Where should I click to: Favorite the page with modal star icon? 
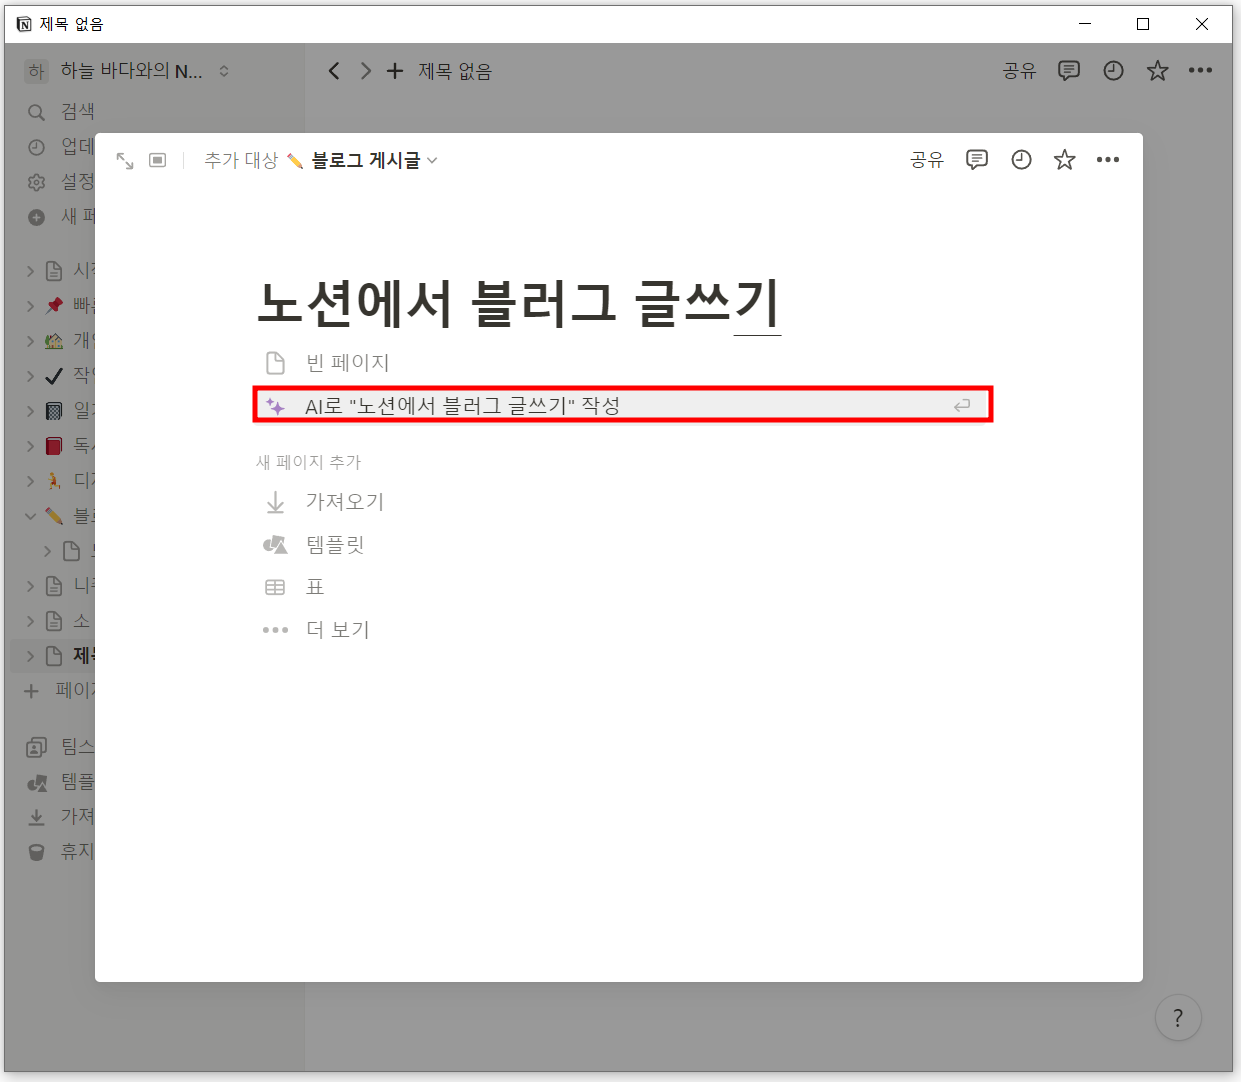click(x=1065, y=160)
